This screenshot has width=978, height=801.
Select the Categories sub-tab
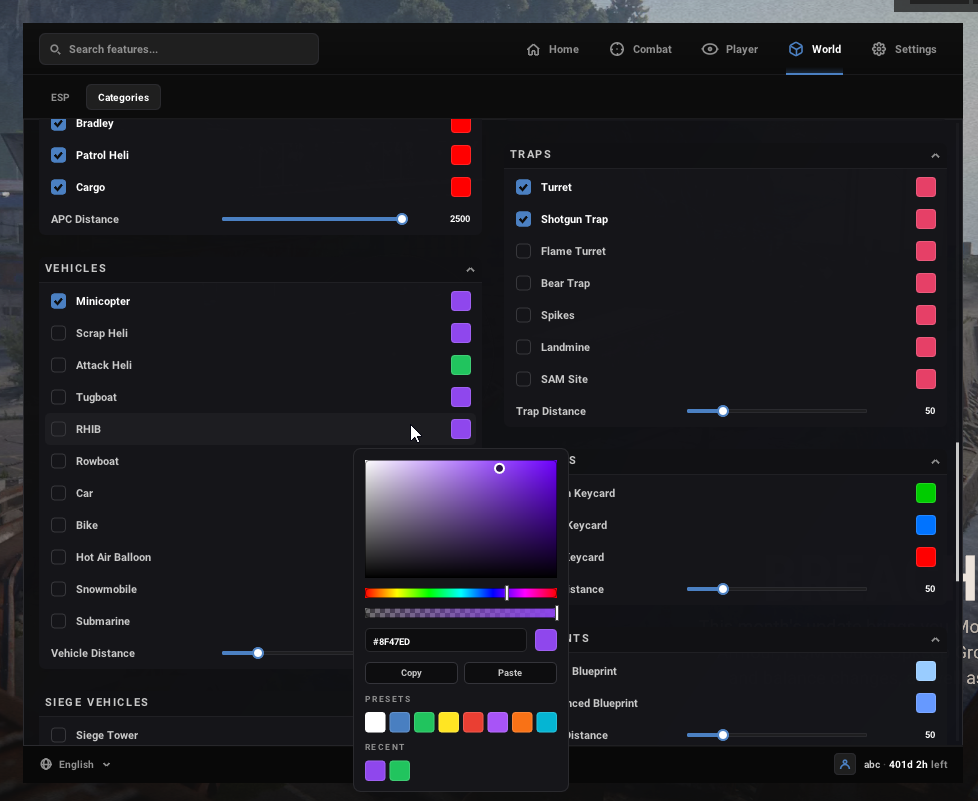[123, 97]
